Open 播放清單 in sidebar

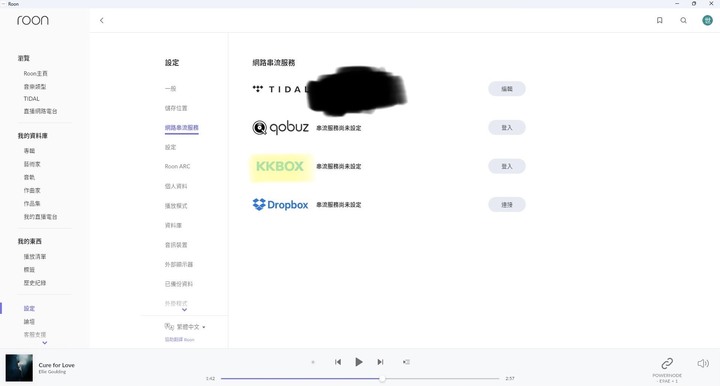click(35, 257)
